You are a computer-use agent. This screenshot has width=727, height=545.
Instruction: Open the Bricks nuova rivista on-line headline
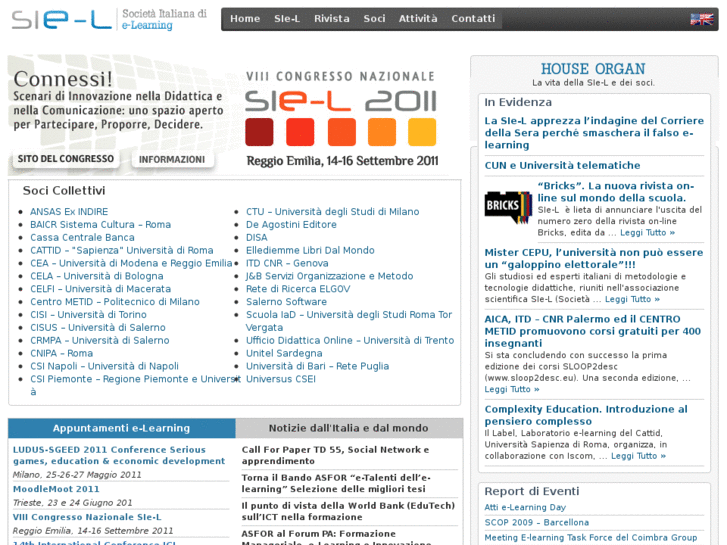[x=616, y=192]
